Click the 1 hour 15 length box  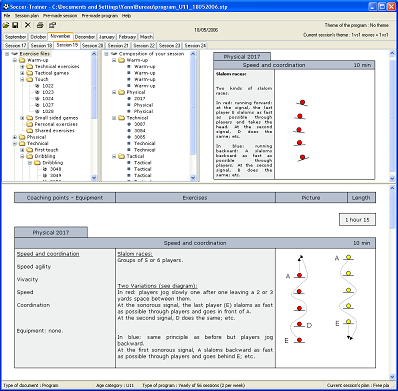(x=357, y=220)
